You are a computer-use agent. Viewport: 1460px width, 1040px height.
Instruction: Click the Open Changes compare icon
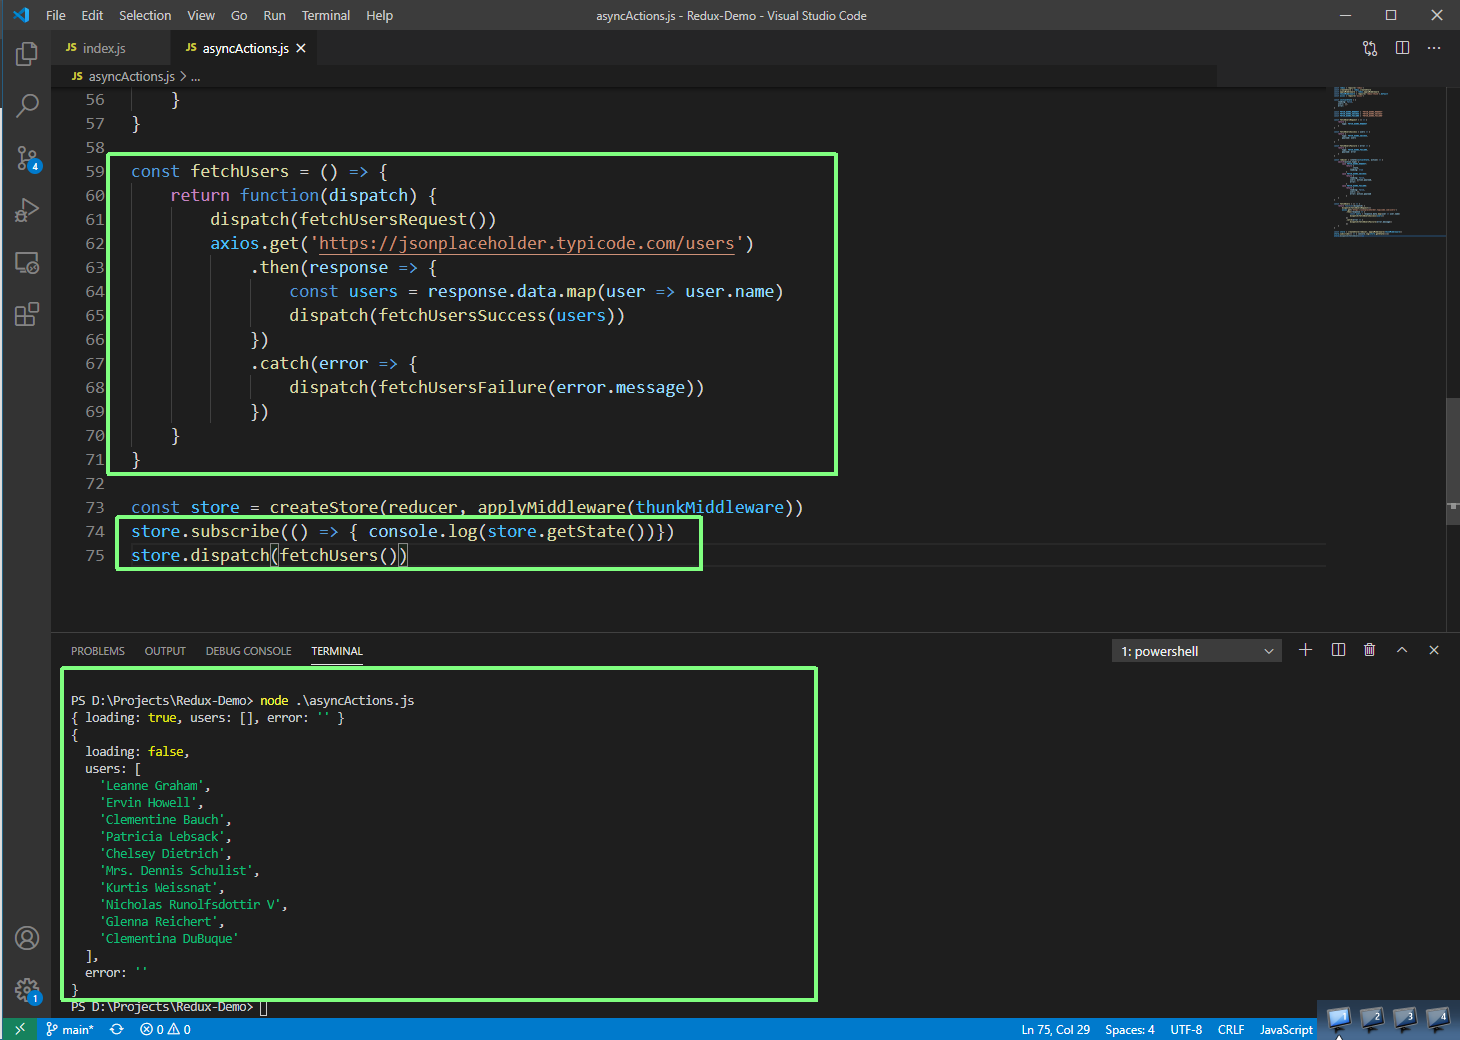[x=1370, y=48]
